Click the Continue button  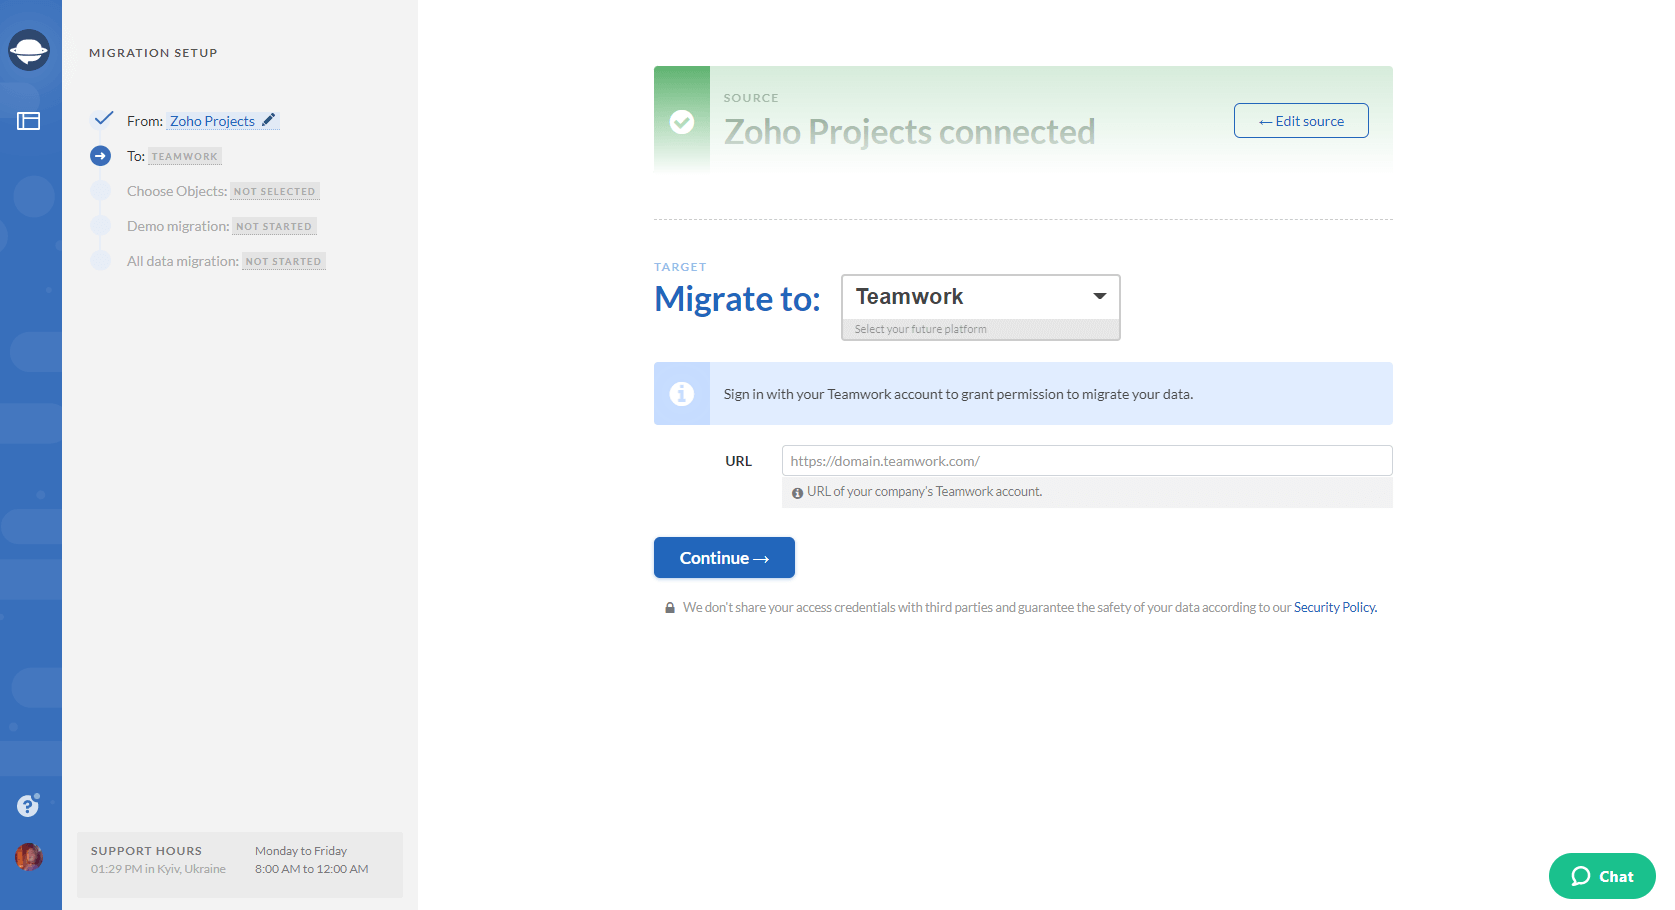(x=724, y=558)
